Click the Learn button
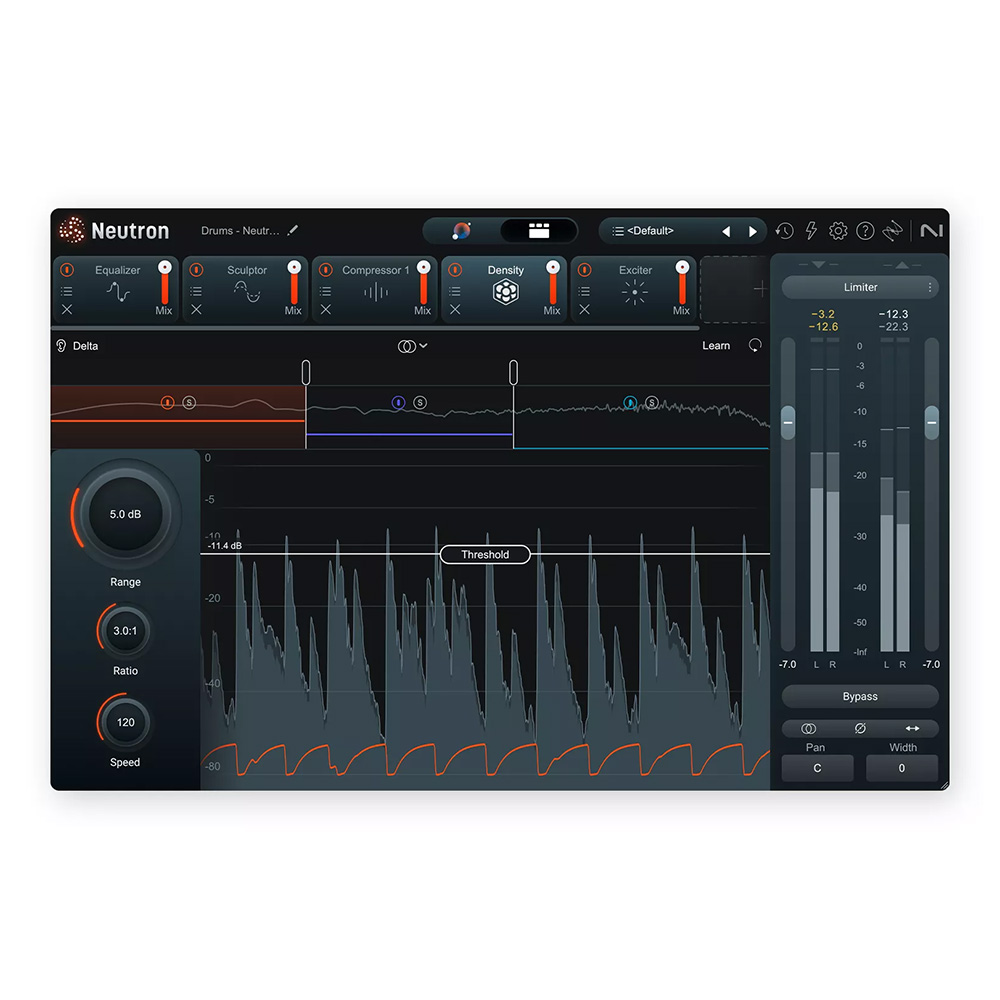1000x1000 pixels. click(x=716, y=346)
